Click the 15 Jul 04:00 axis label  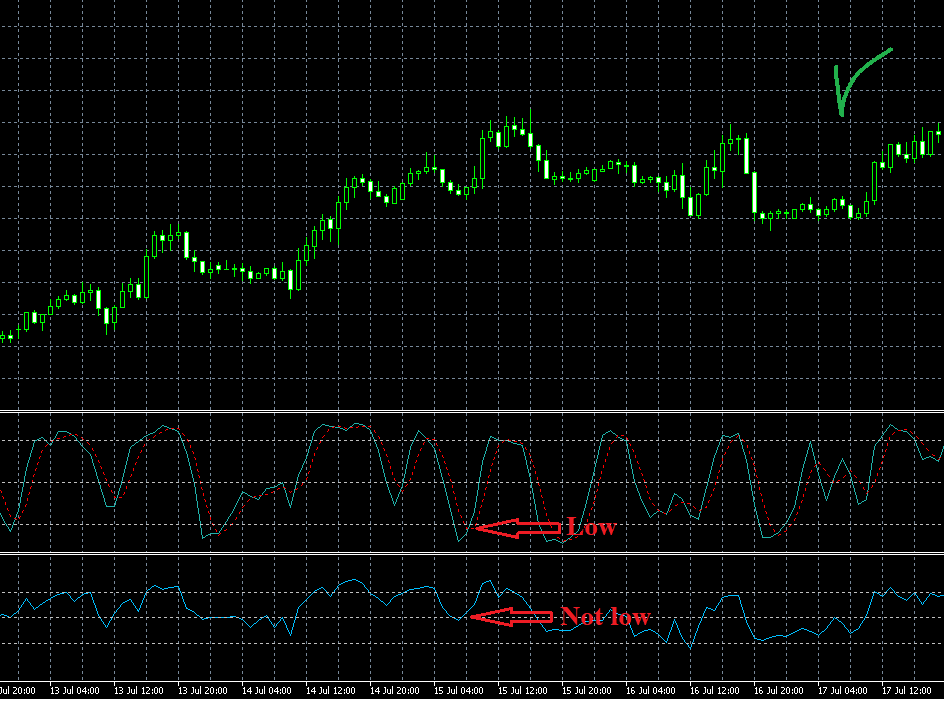click(458, 690)
